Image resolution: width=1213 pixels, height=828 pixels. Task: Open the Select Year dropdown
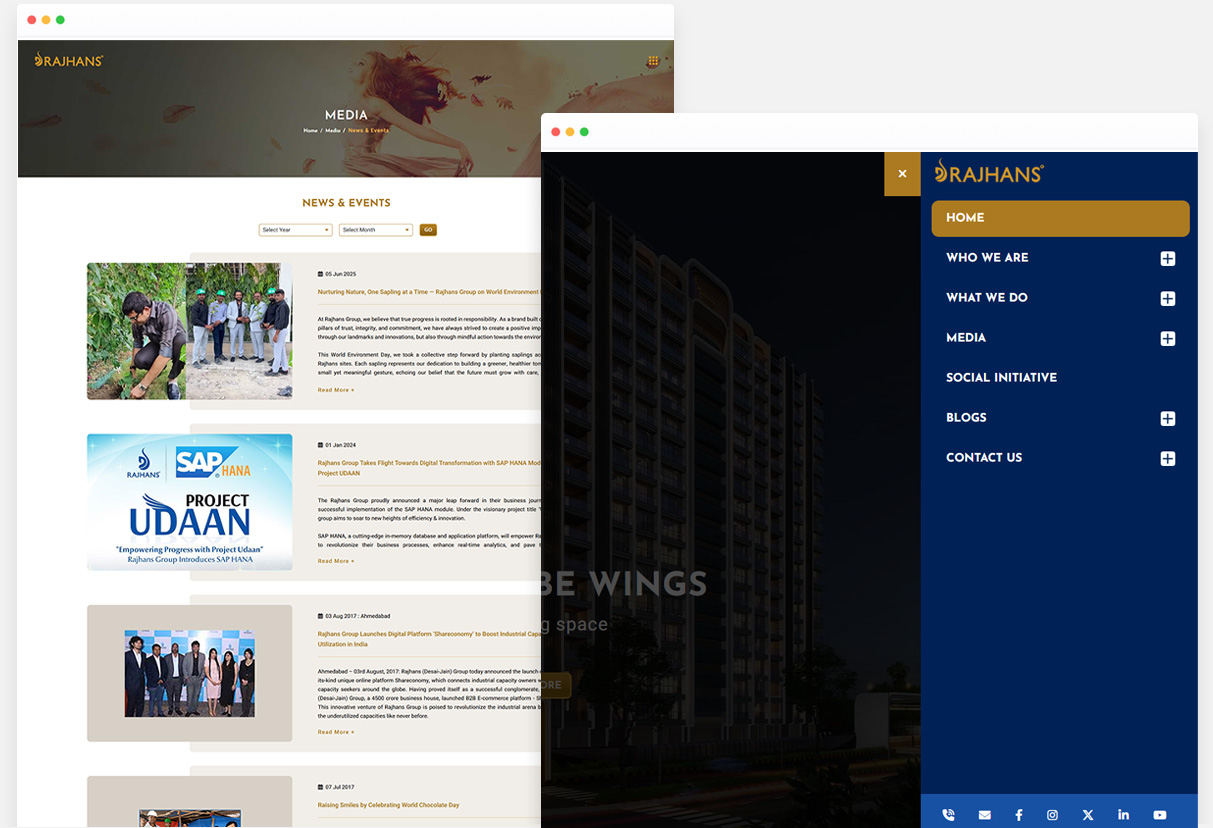[295, 230]
